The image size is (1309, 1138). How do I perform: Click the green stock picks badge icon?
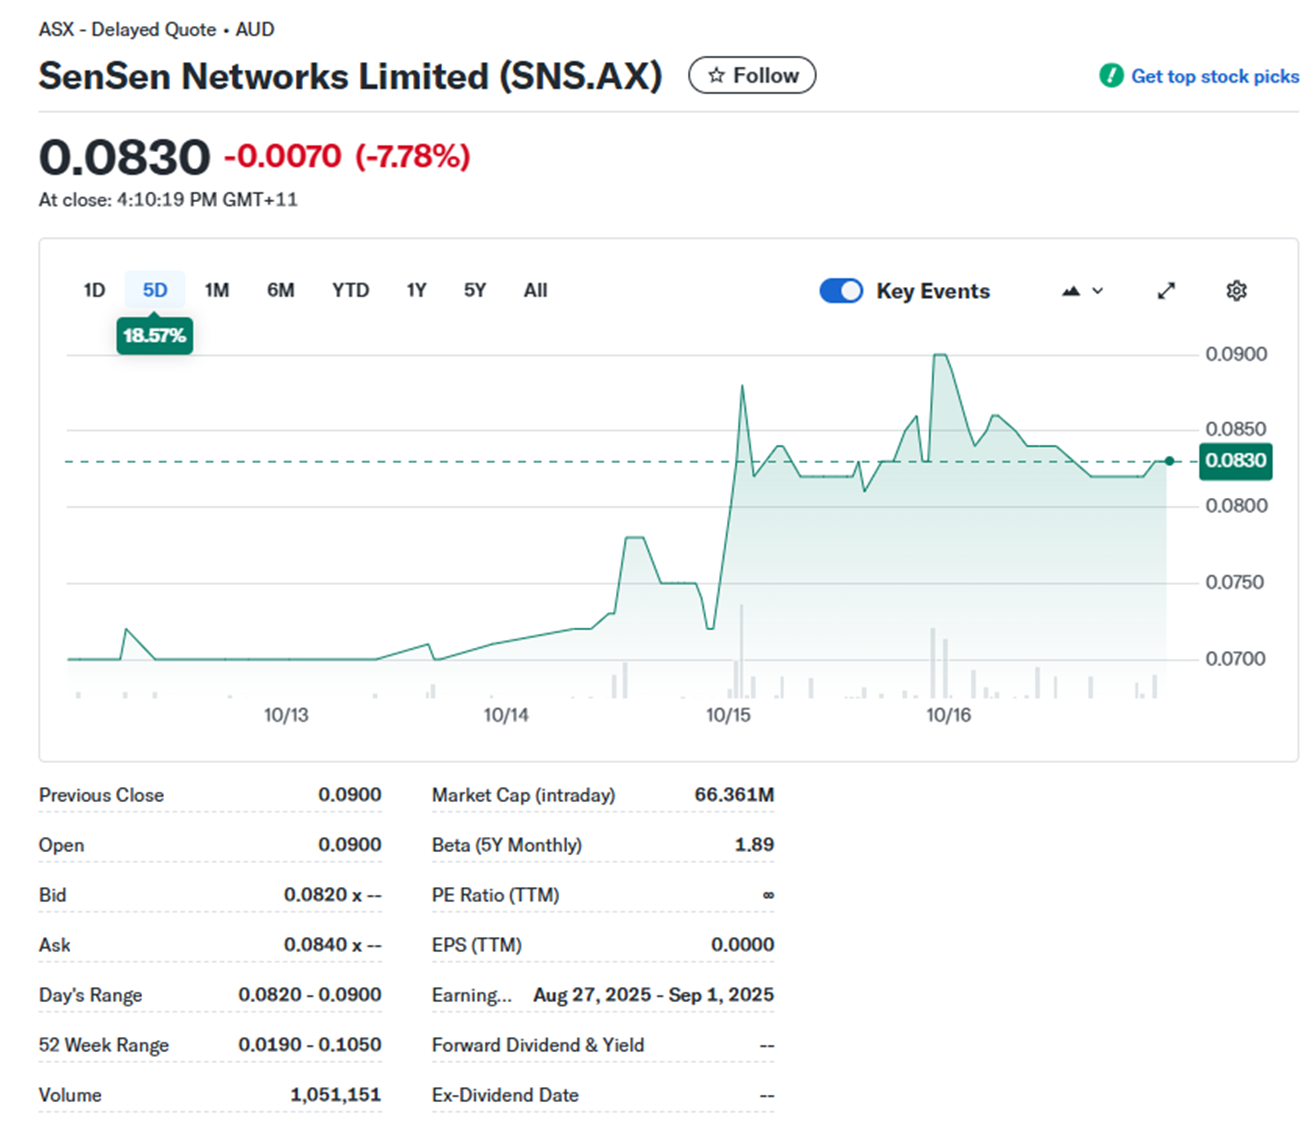coord(1111,76)
